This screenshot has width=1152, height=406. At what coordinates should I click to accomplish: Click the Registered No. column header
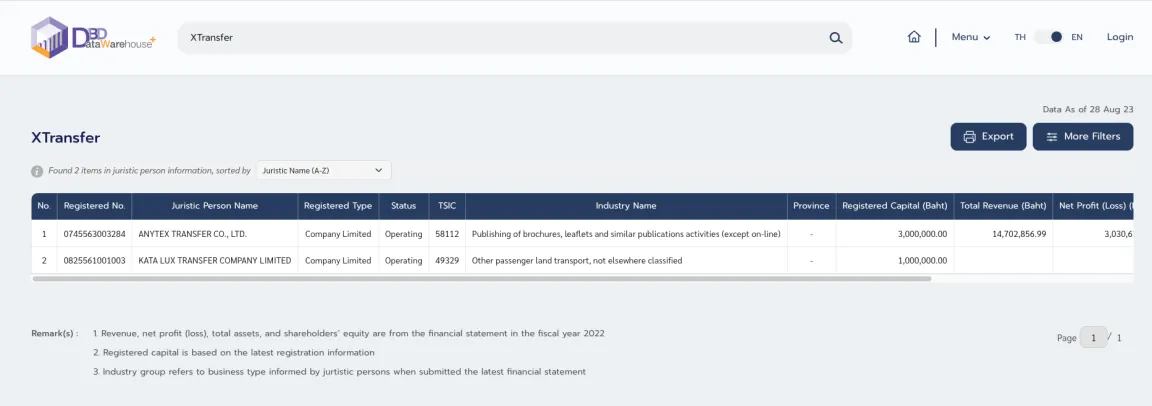(x=94, y=206)
